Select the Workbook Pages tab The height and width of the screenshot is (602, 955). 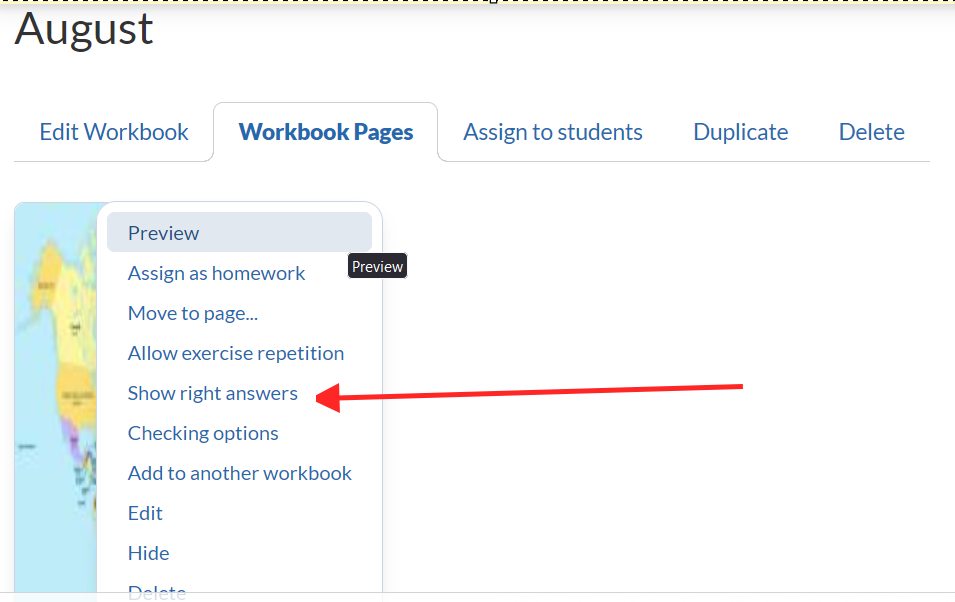tap(326, 132)
